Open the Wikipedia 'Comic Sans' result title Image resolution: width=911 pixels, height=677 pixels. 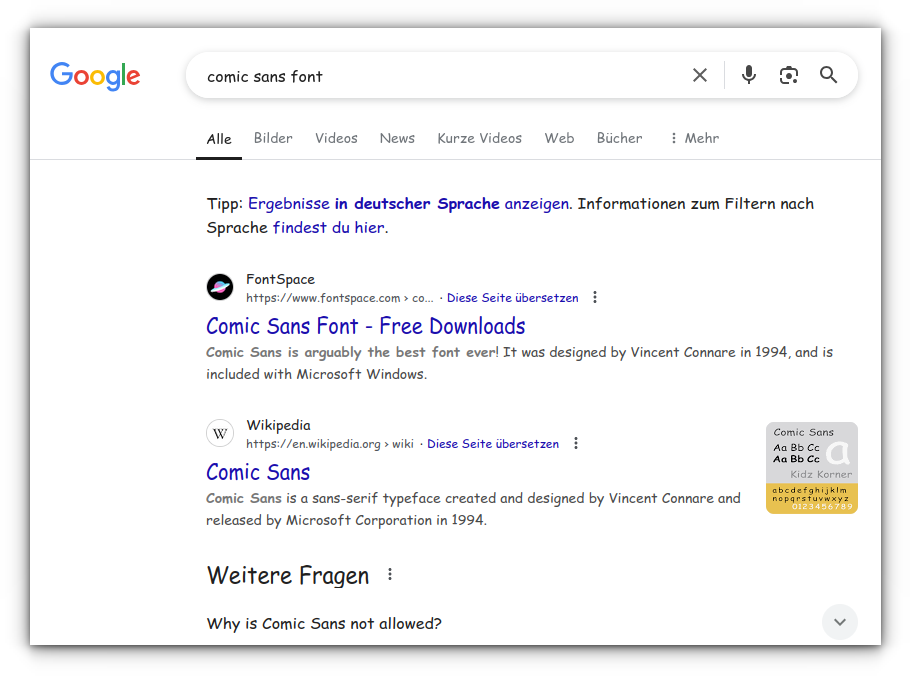click(258, 472)
